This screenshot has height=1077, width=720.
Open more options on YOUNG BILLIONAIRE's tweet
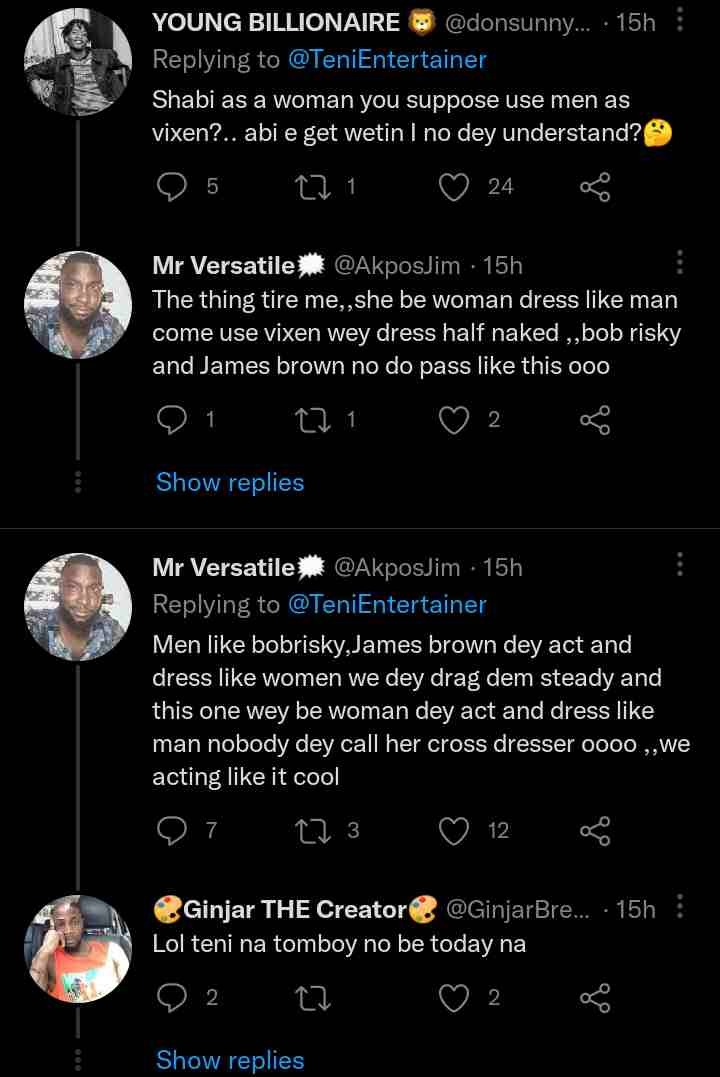coord(680,20)
